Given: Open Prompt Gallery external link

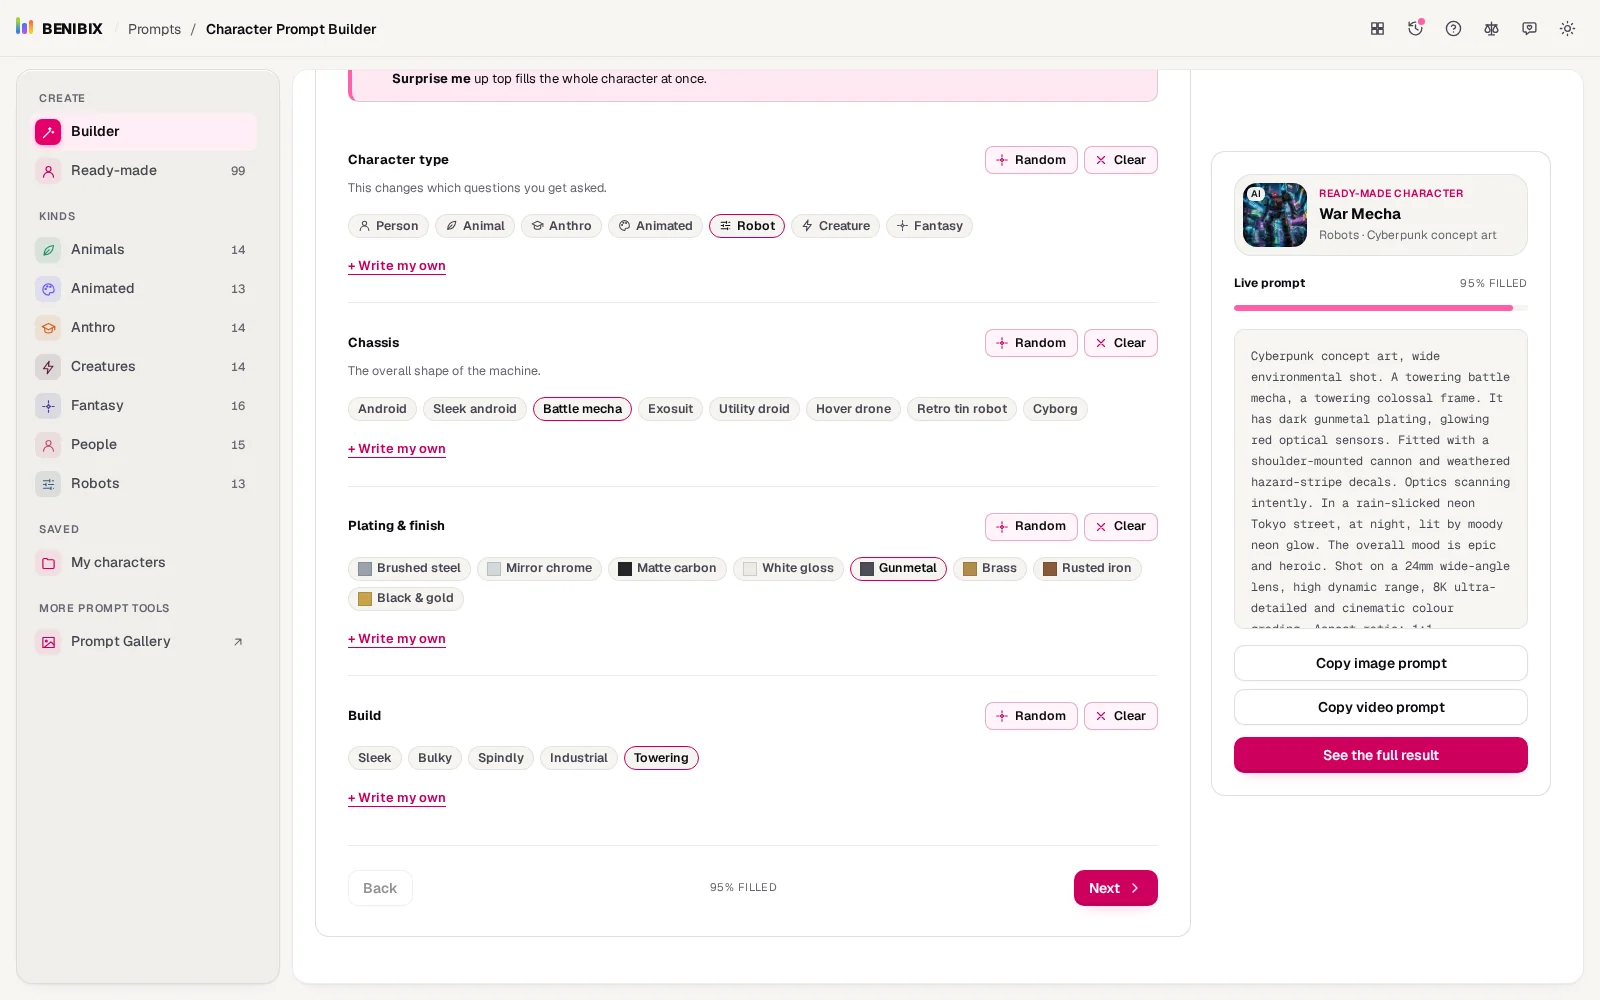Looking at the screenshot, I should 145,642.
